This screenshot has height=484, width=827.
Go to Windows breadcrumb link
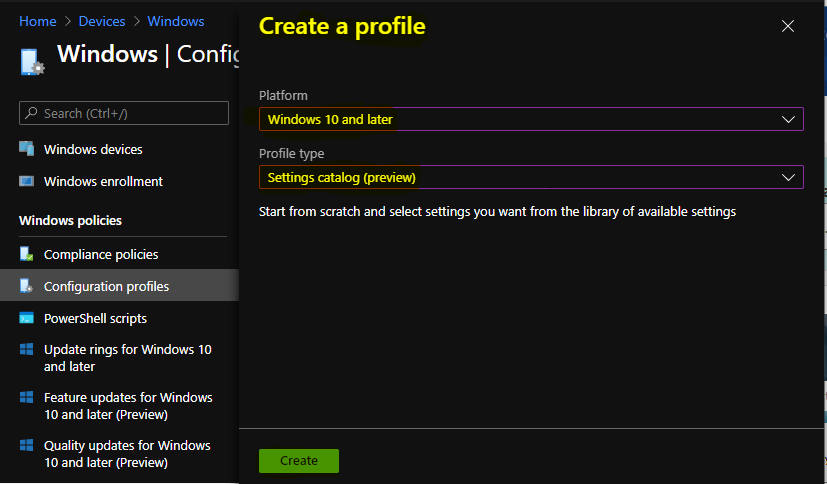176,21
